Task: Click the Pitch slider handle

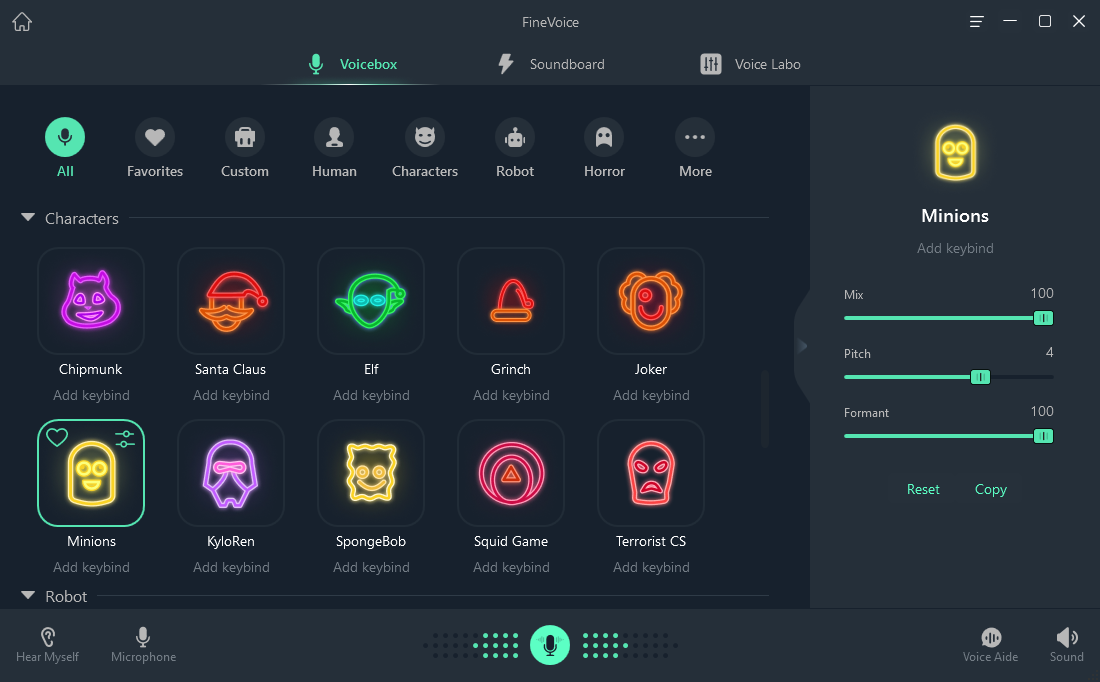Action: (980, 377)
